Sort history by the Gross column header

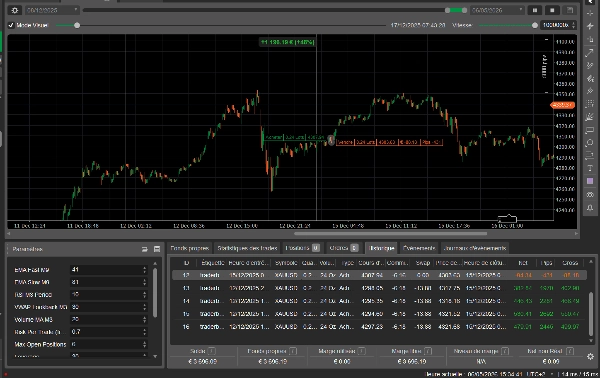[570, 263]
